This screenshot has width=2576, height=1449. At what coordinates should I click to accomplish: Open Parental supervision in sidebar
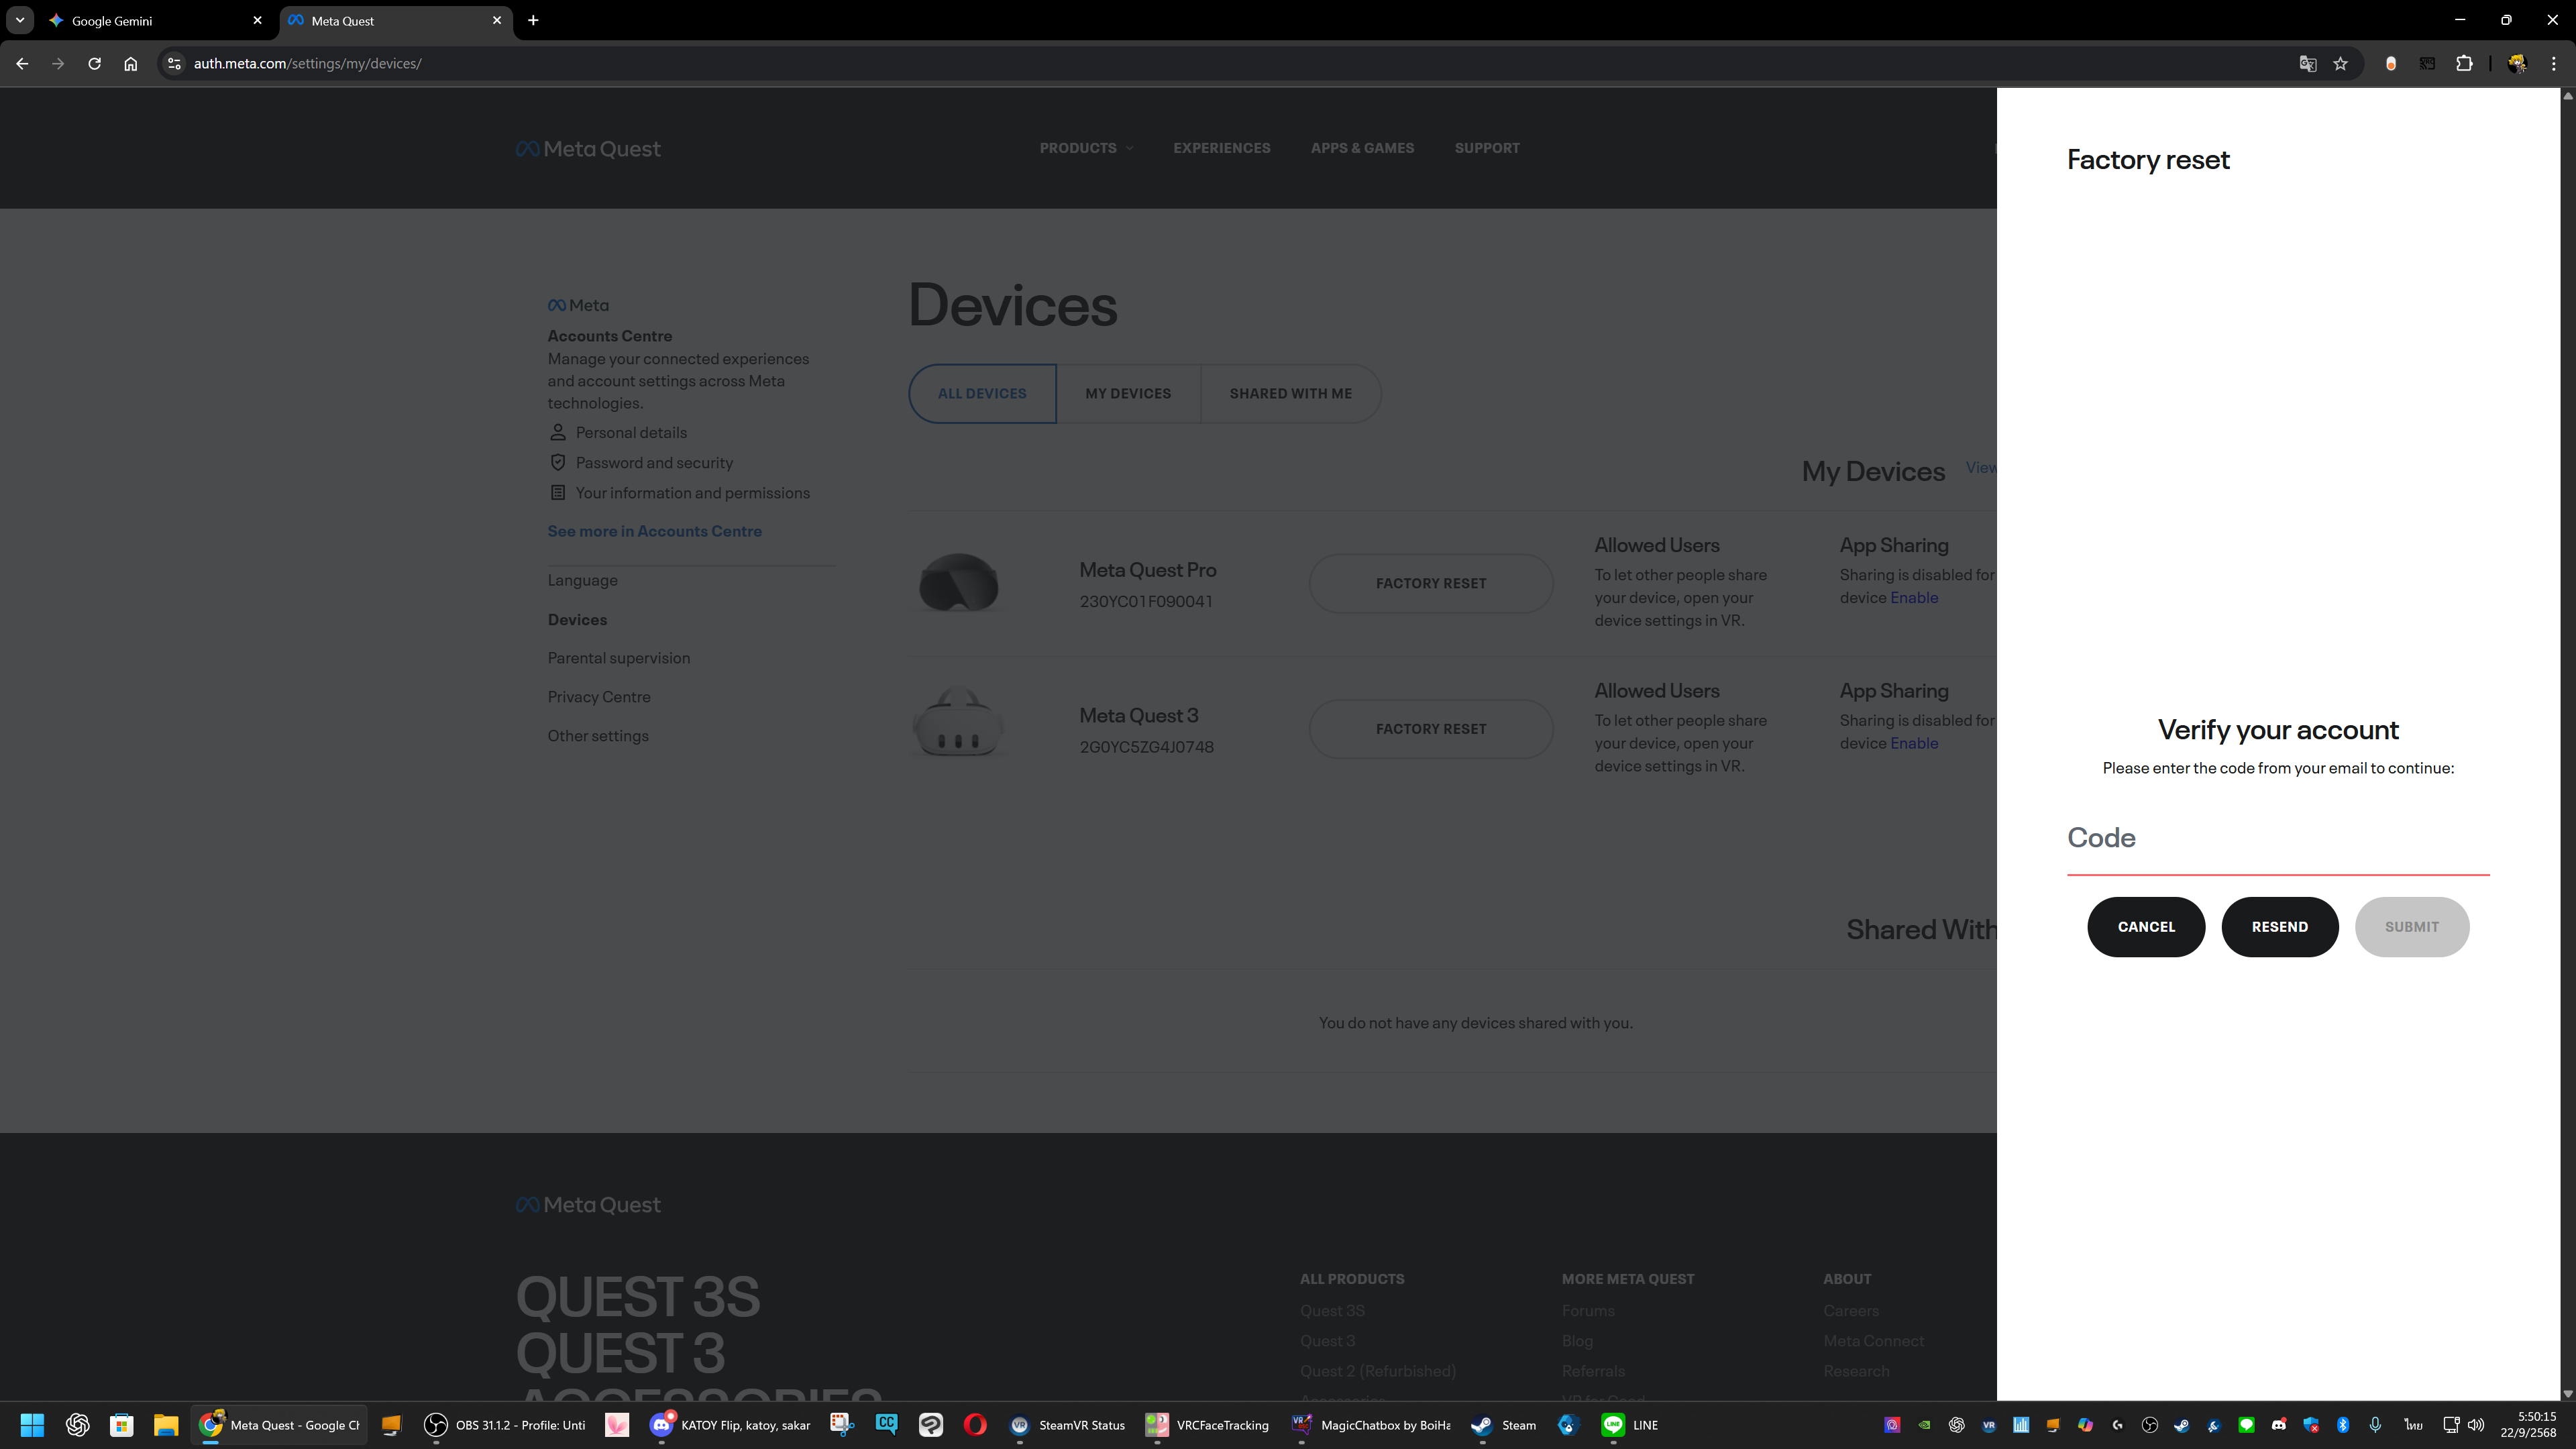tap(618, 658)
